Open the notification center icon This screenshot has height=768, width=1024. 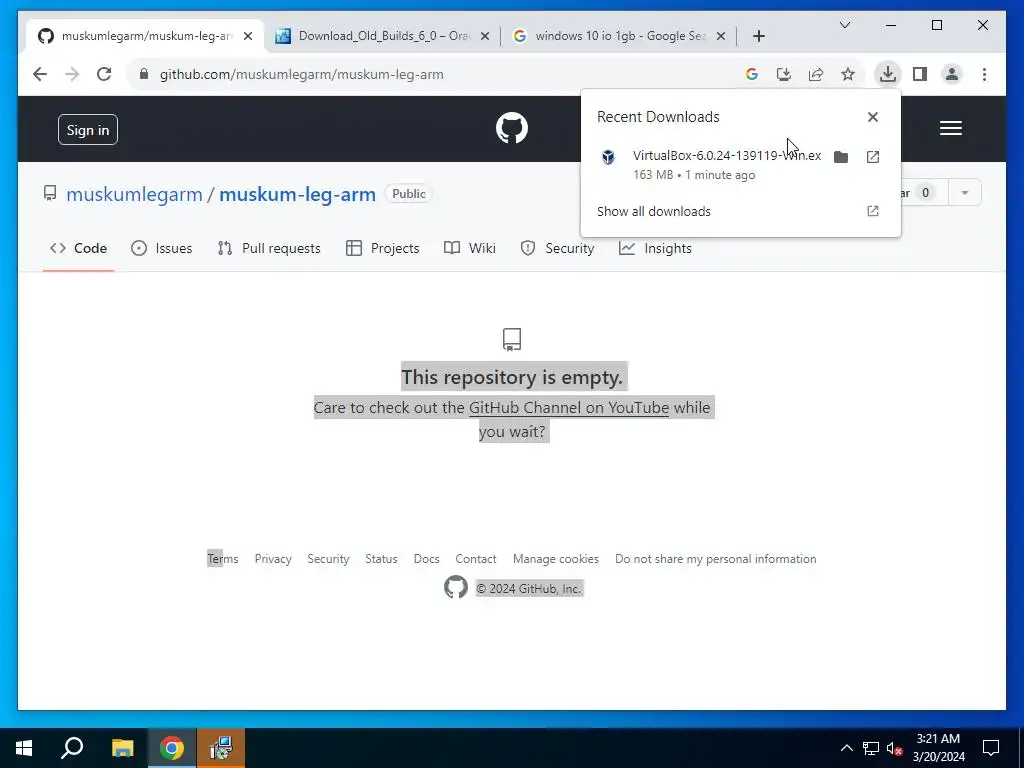click(x=991, y=748)
